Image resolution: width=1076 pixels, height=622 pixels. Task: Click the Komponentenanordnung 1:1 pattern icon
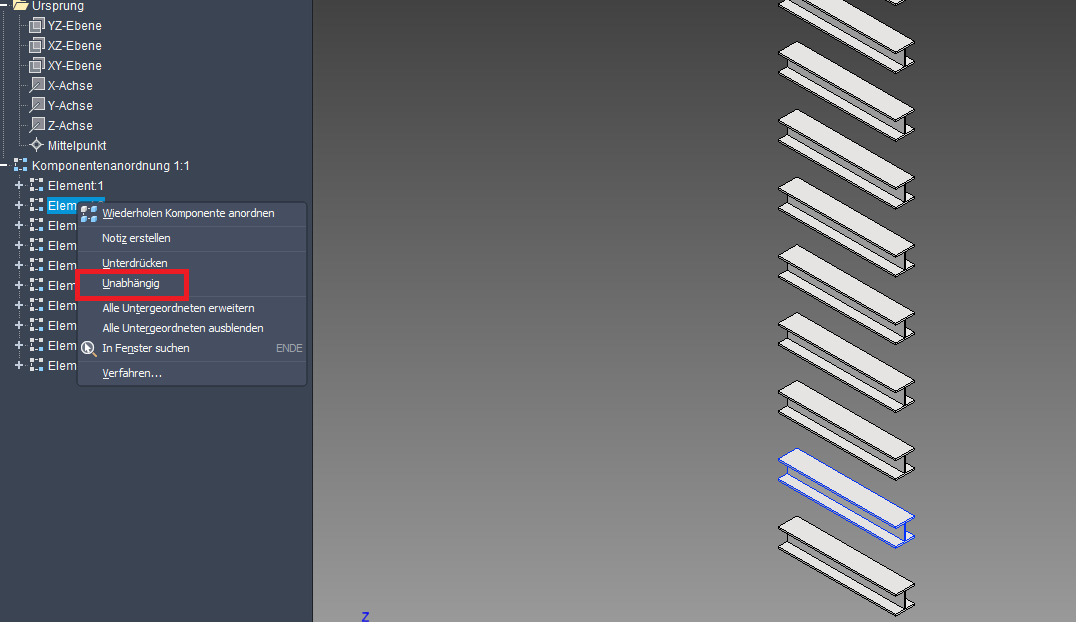(21, 165)
